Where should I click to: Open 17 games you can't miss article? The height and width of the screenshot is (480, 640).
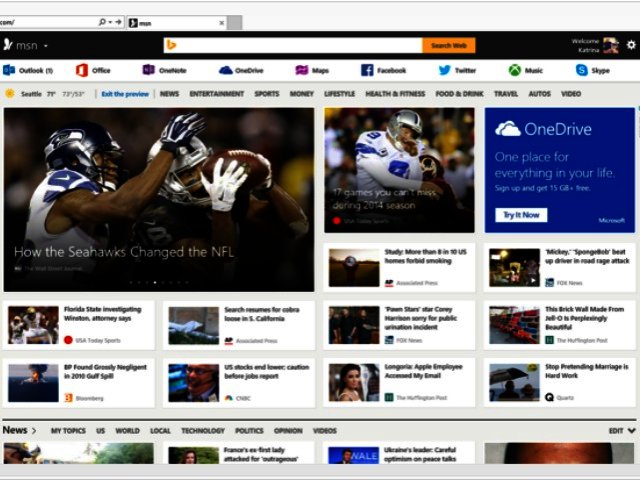399,170
